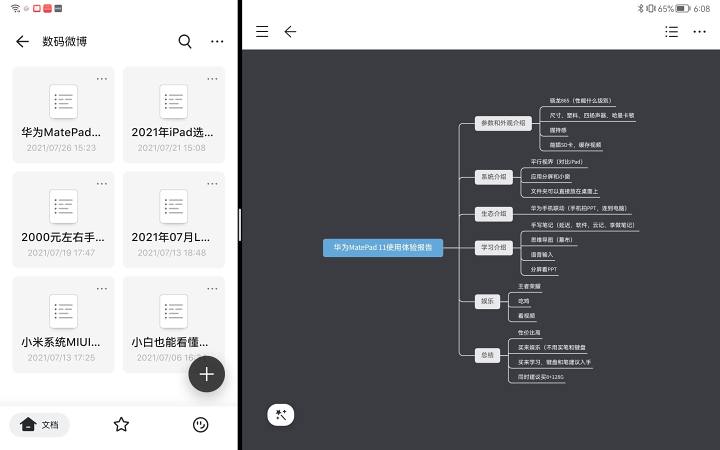Select the 生态介绍 mind map node
720x450 pixels.
(494, 214)
